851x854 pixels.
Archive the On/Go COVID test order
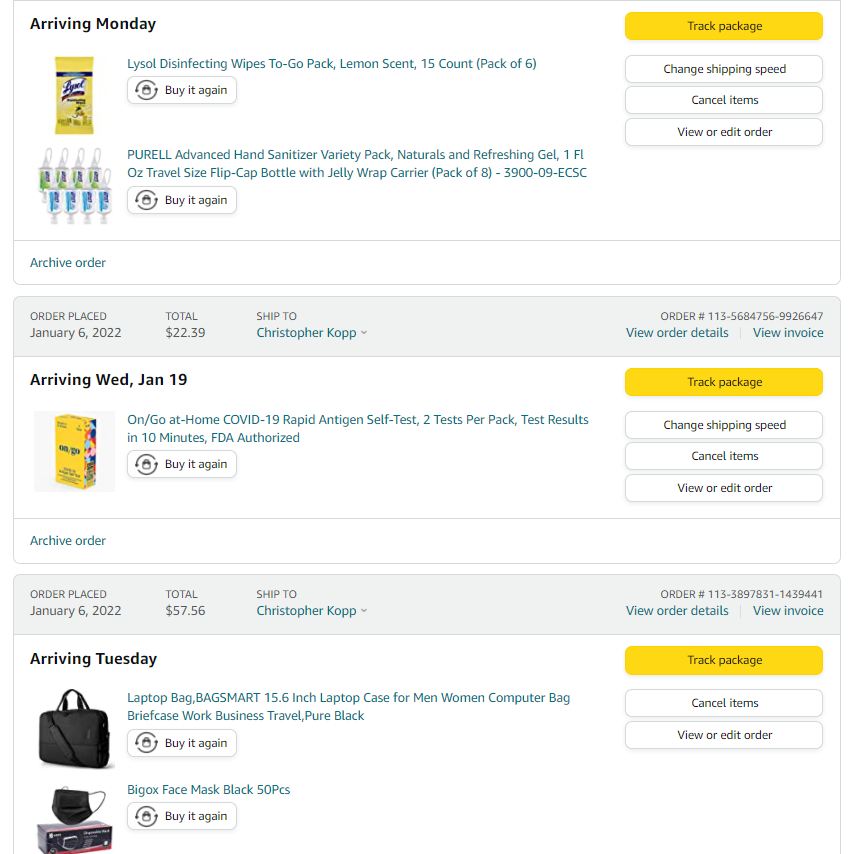click(x=68, y=541)
